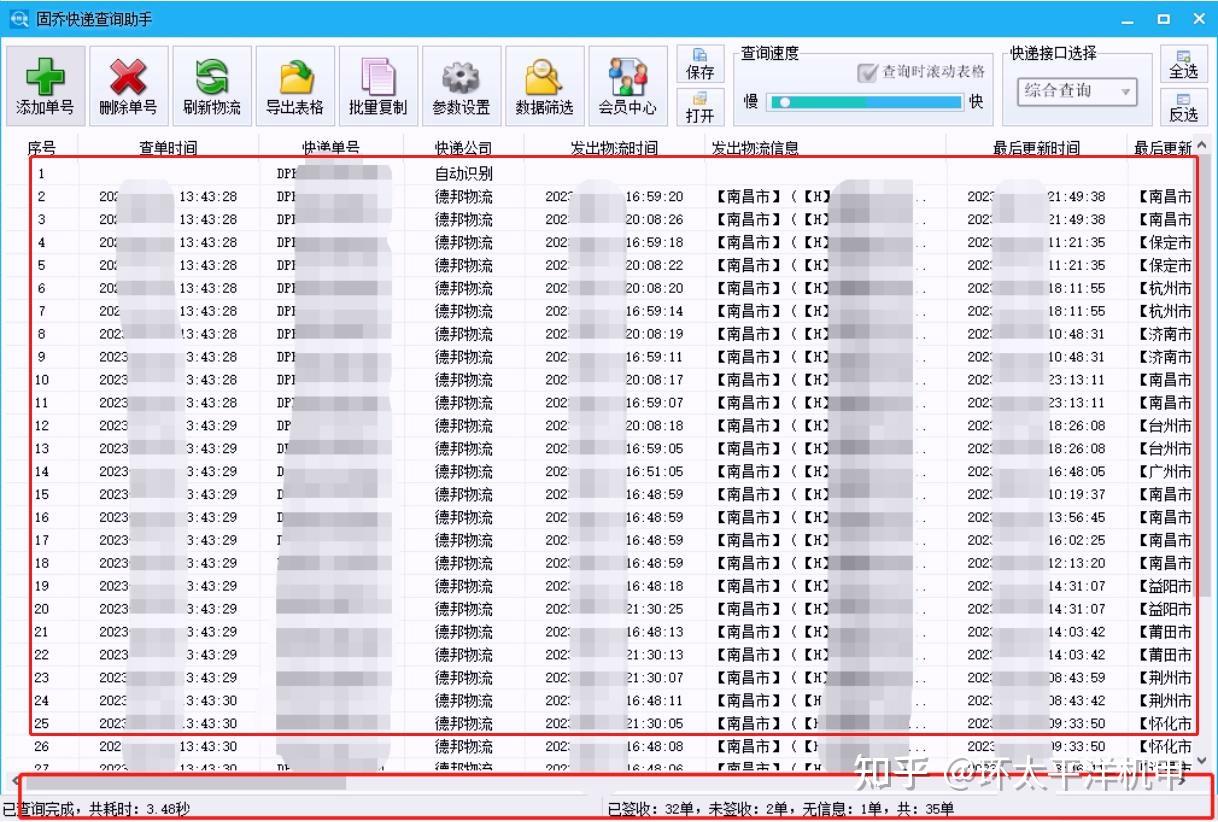Click 德邦物流 in row 26
This screenshot has width=1218, height=822.
463,748
